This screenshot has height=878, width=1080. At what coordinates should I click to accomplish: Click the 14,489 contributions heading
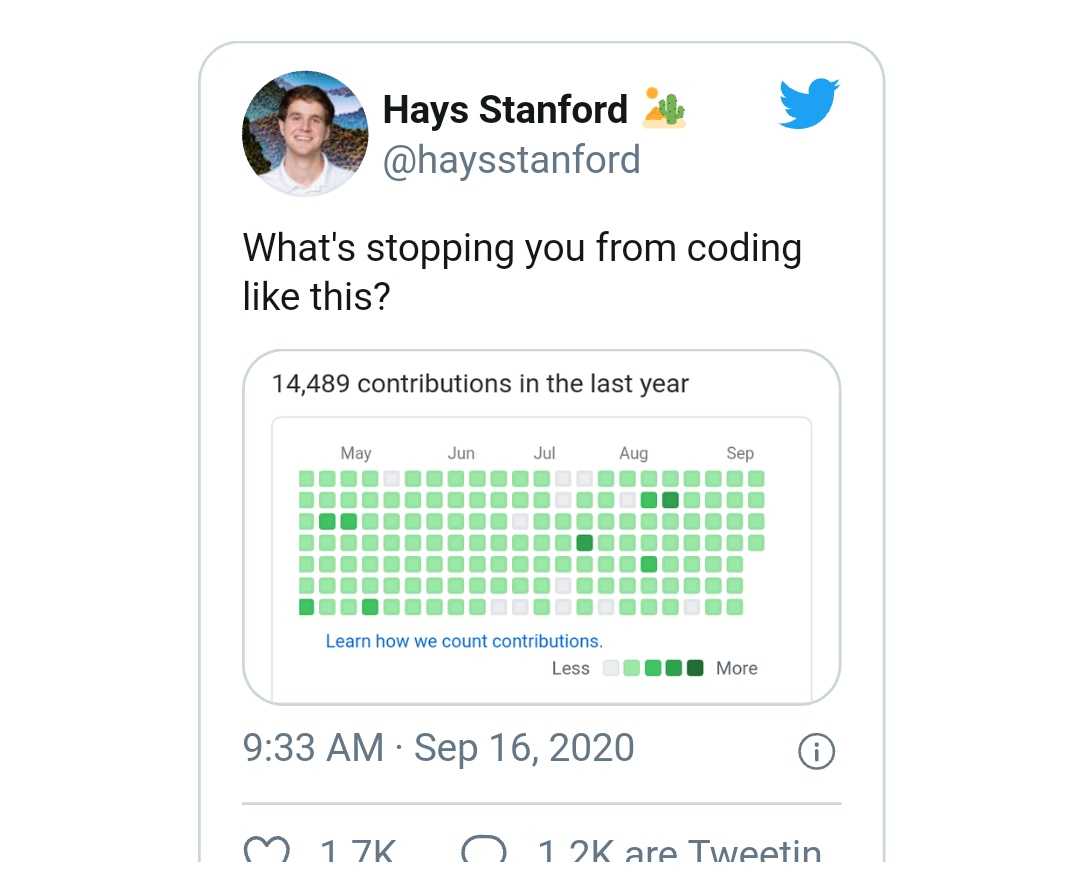[x=480, y=384]
